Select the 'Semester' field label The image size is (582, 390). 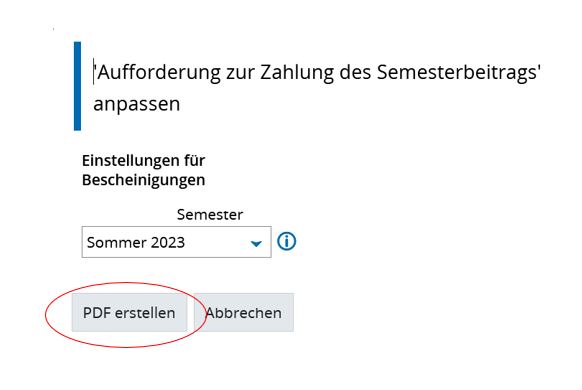[210, 214]
